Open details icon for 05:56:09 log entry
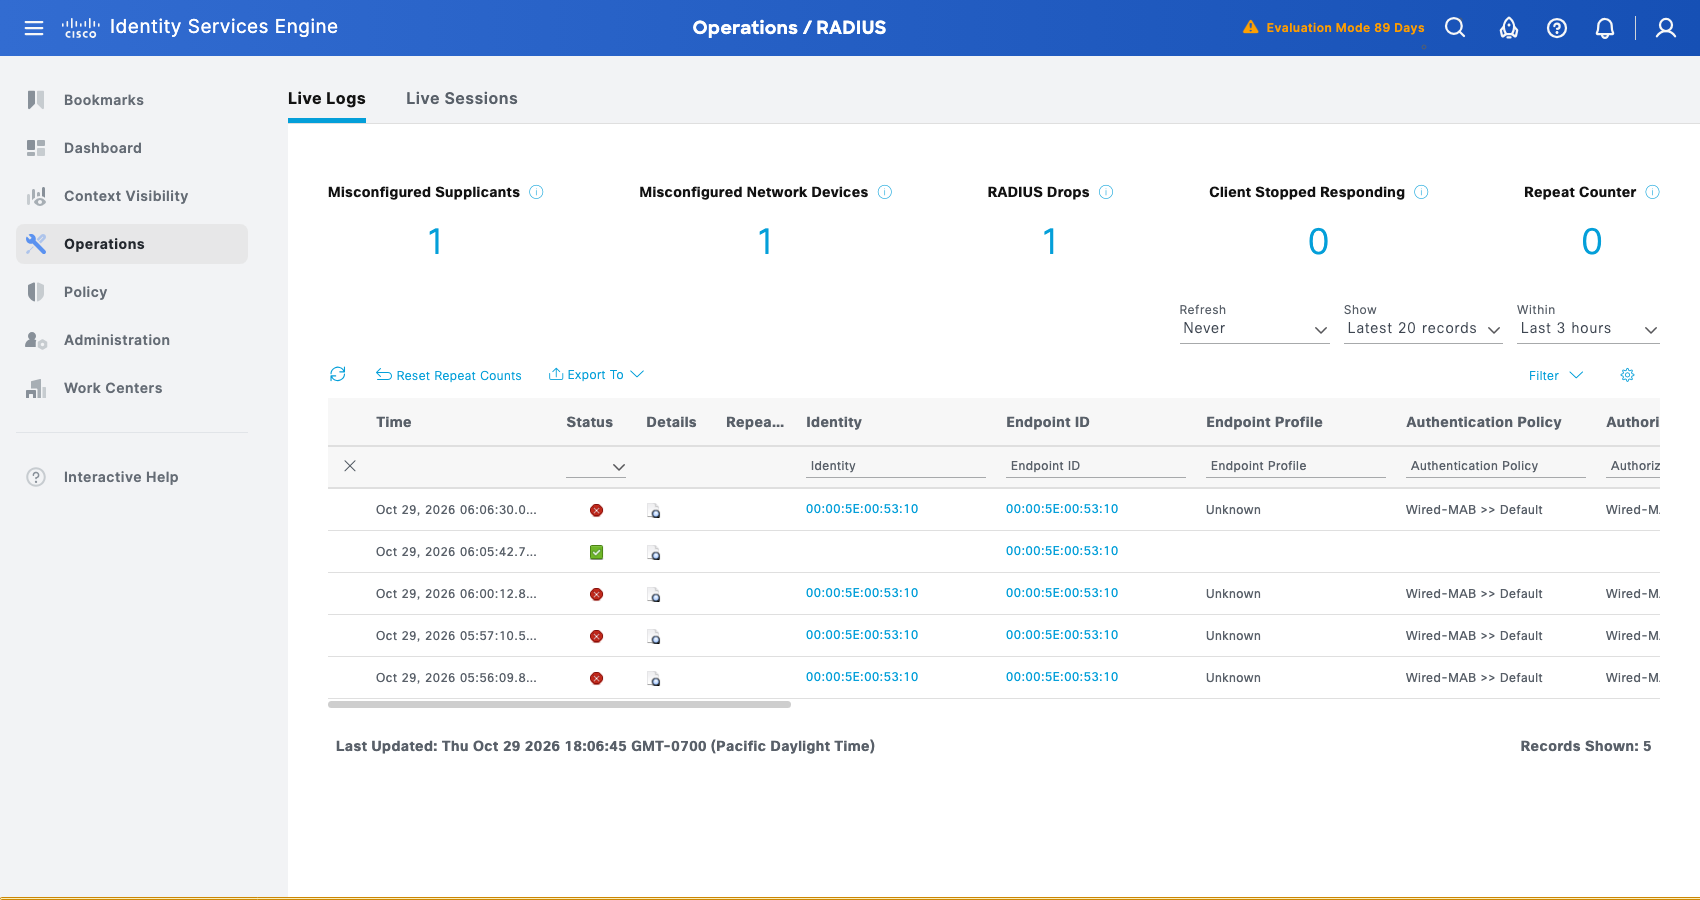The width and height of the screenshot is (1700, 900). coord(654,679)
